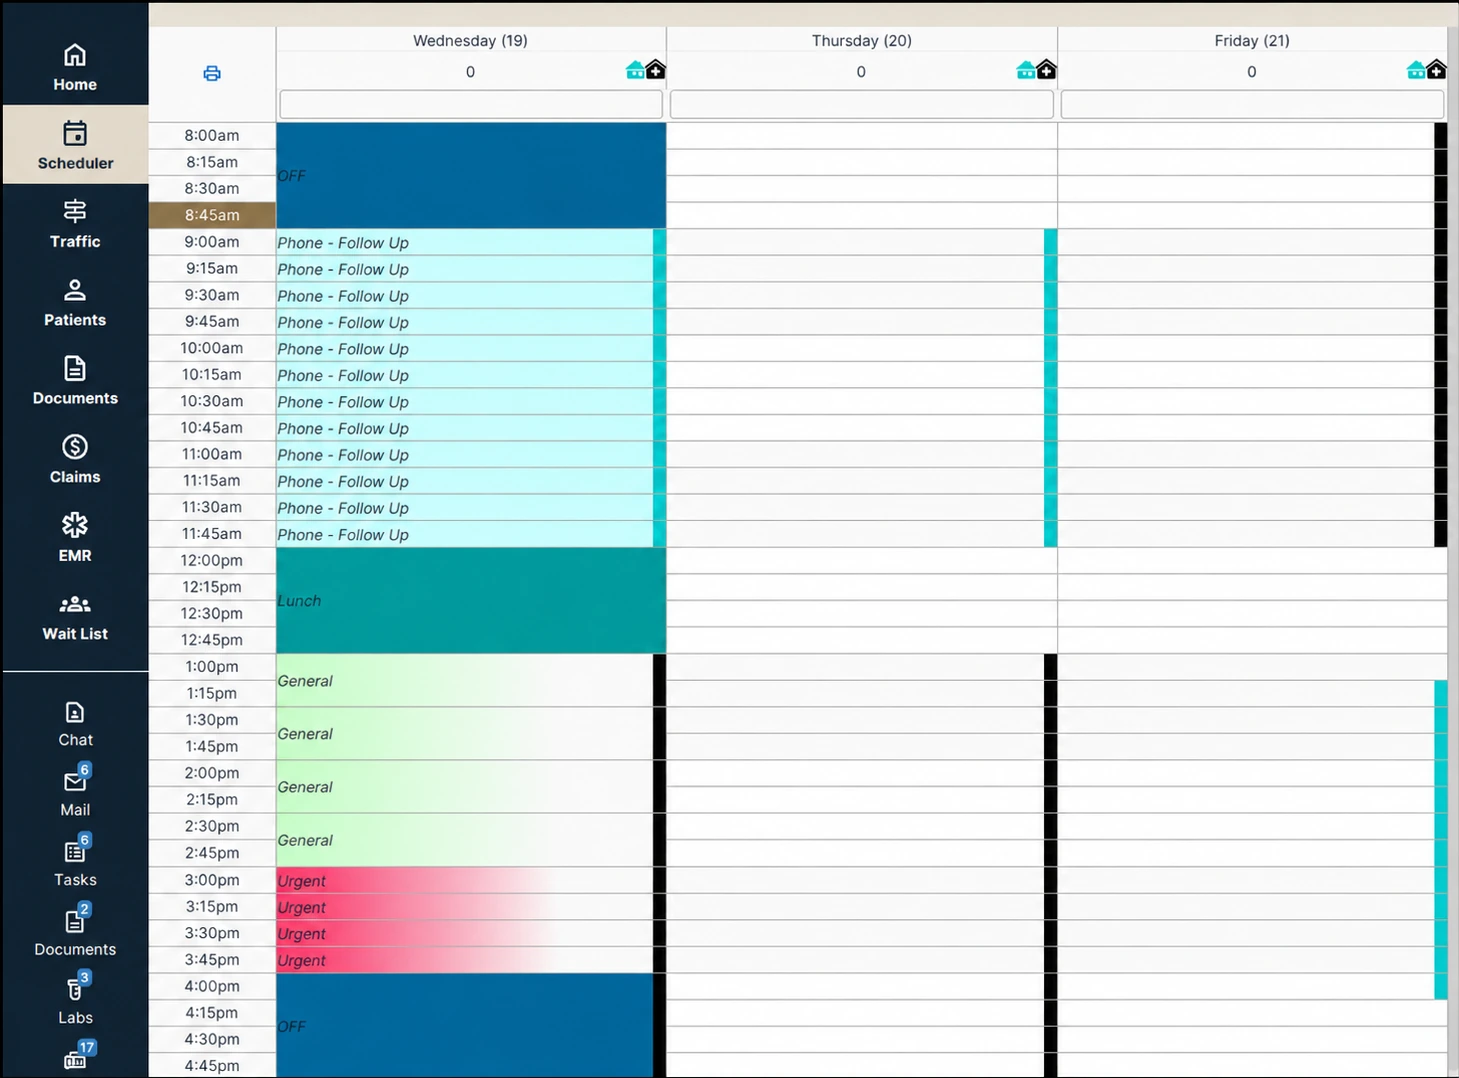Select the 3:45pm Urgent slot
The width and height of the screenshot is (1459, 1078).
point(465,960)
